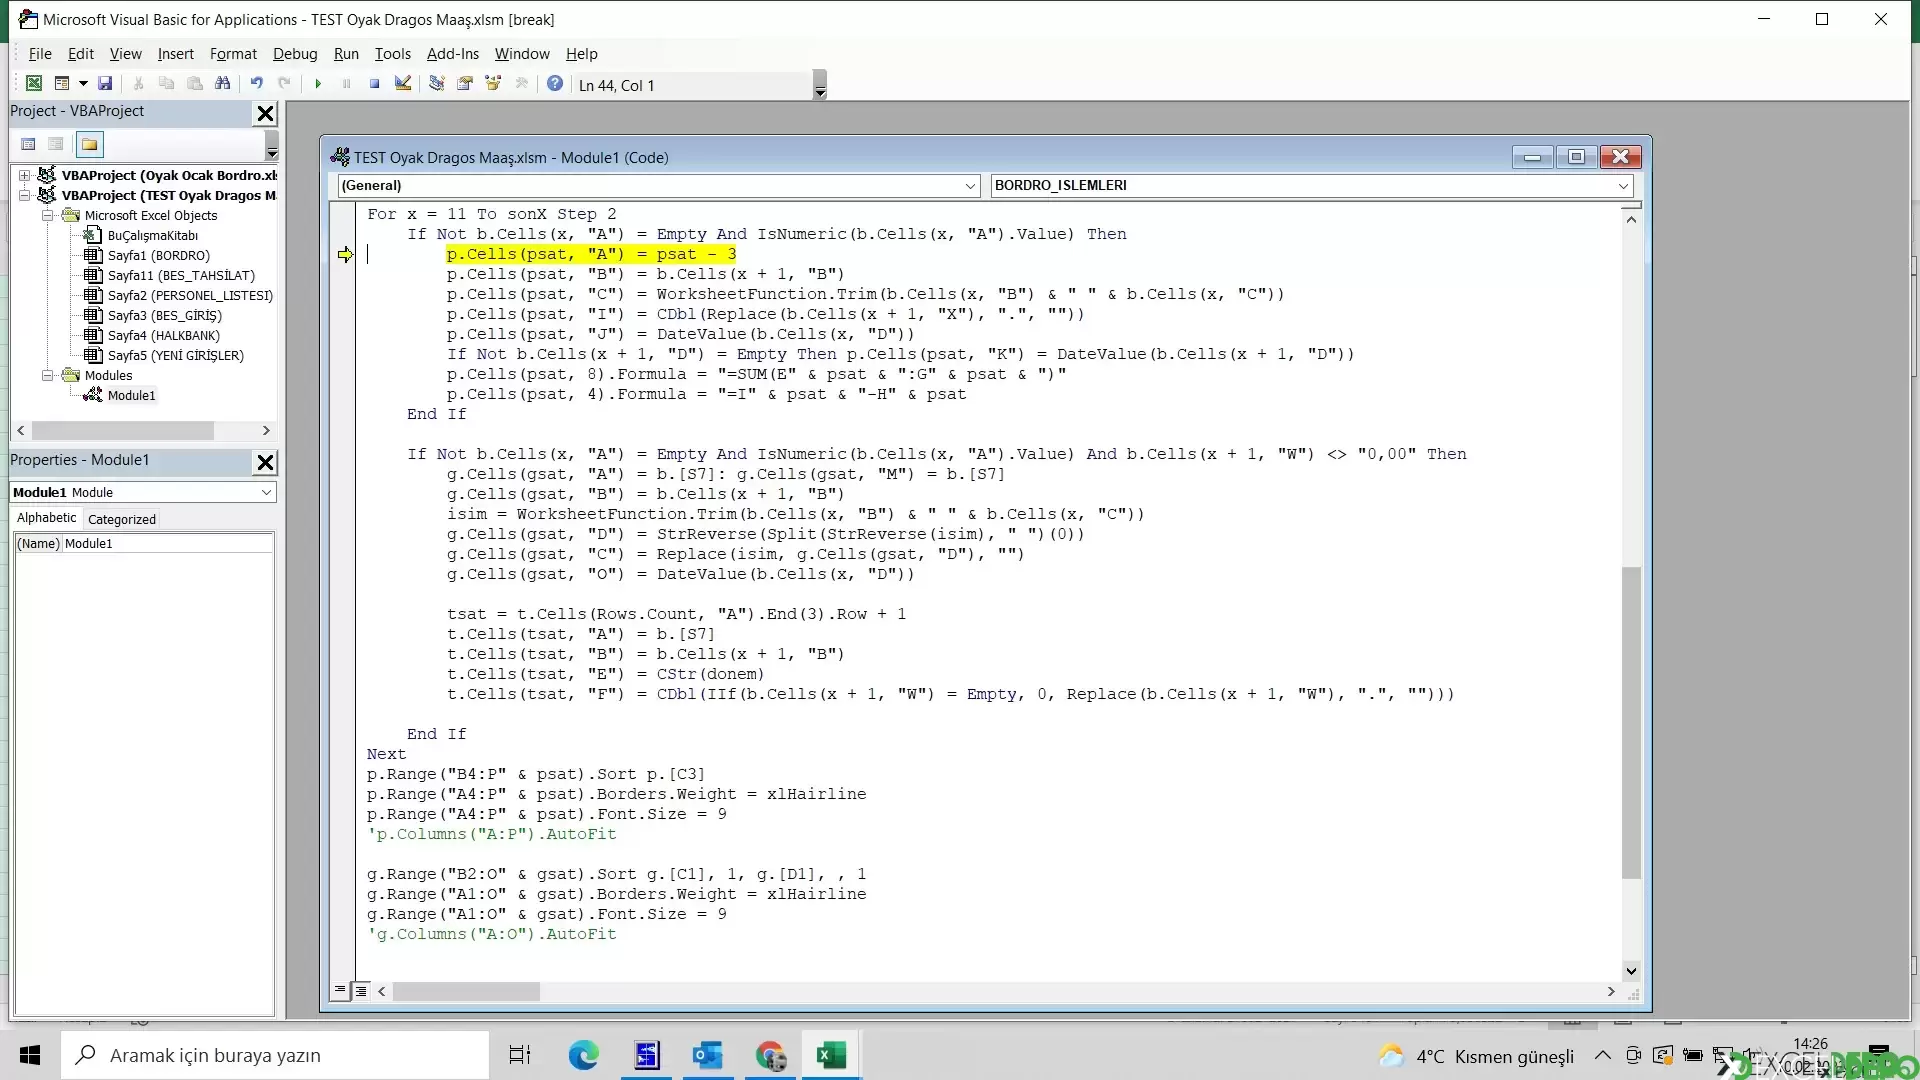
Task: Click the Copy toolbar icon
Action: tap(167, 84)
